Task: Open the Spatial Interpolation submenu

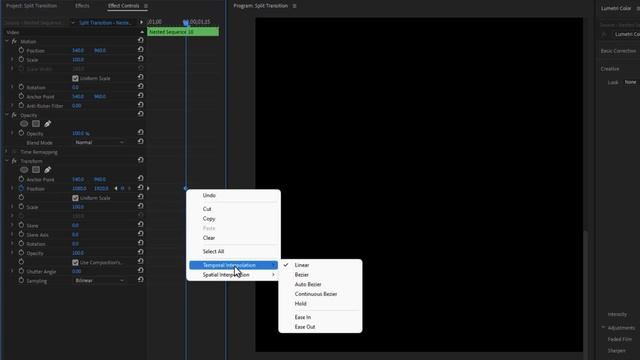Action: pyautogui.click(x=233, y=275)
